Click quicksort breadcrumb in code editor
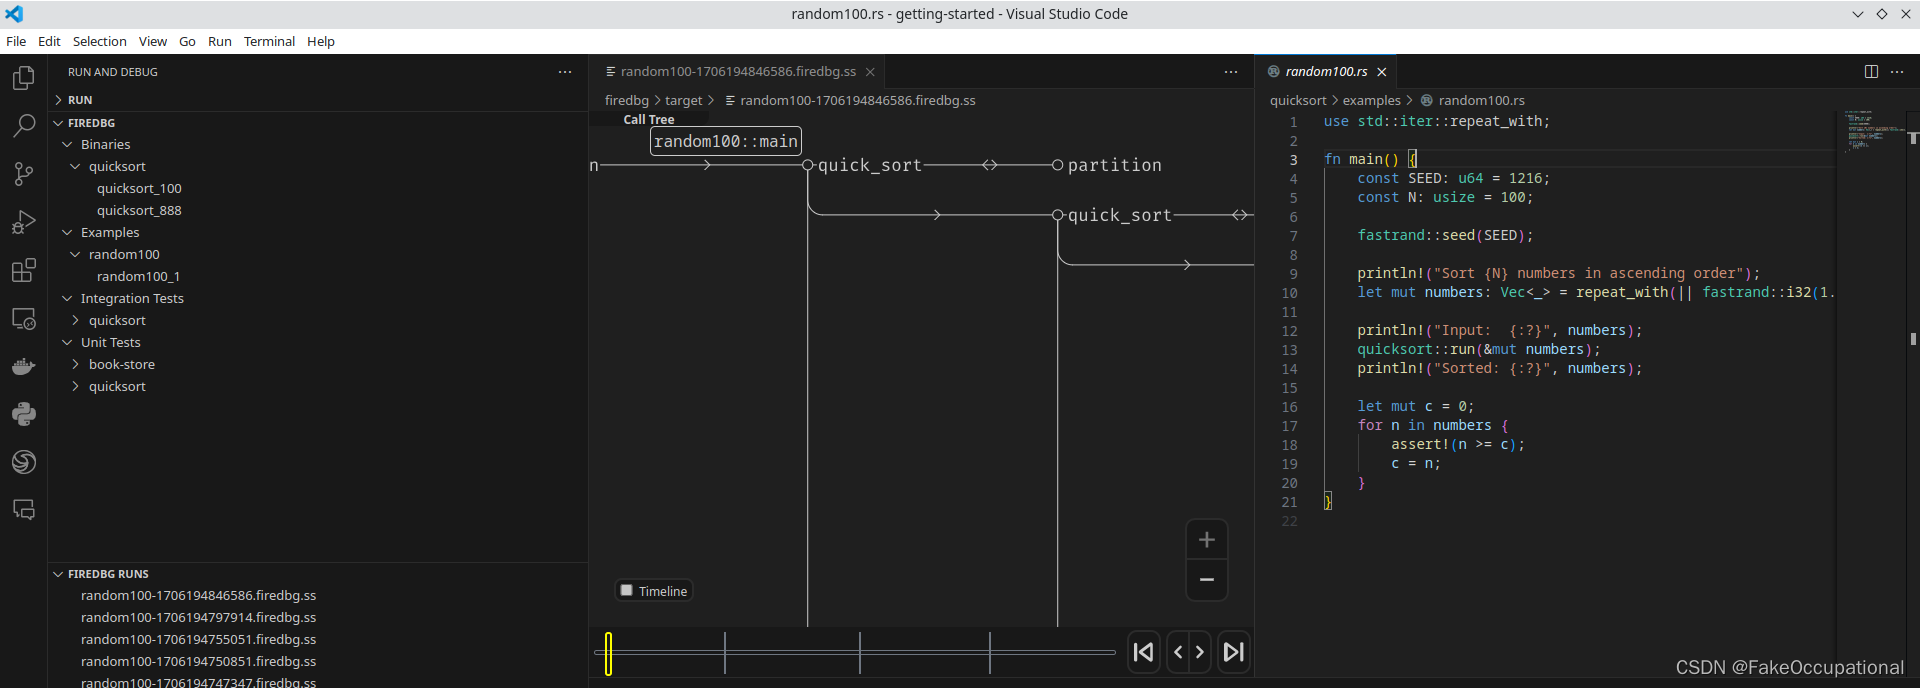 click(x=1298, y=100)
